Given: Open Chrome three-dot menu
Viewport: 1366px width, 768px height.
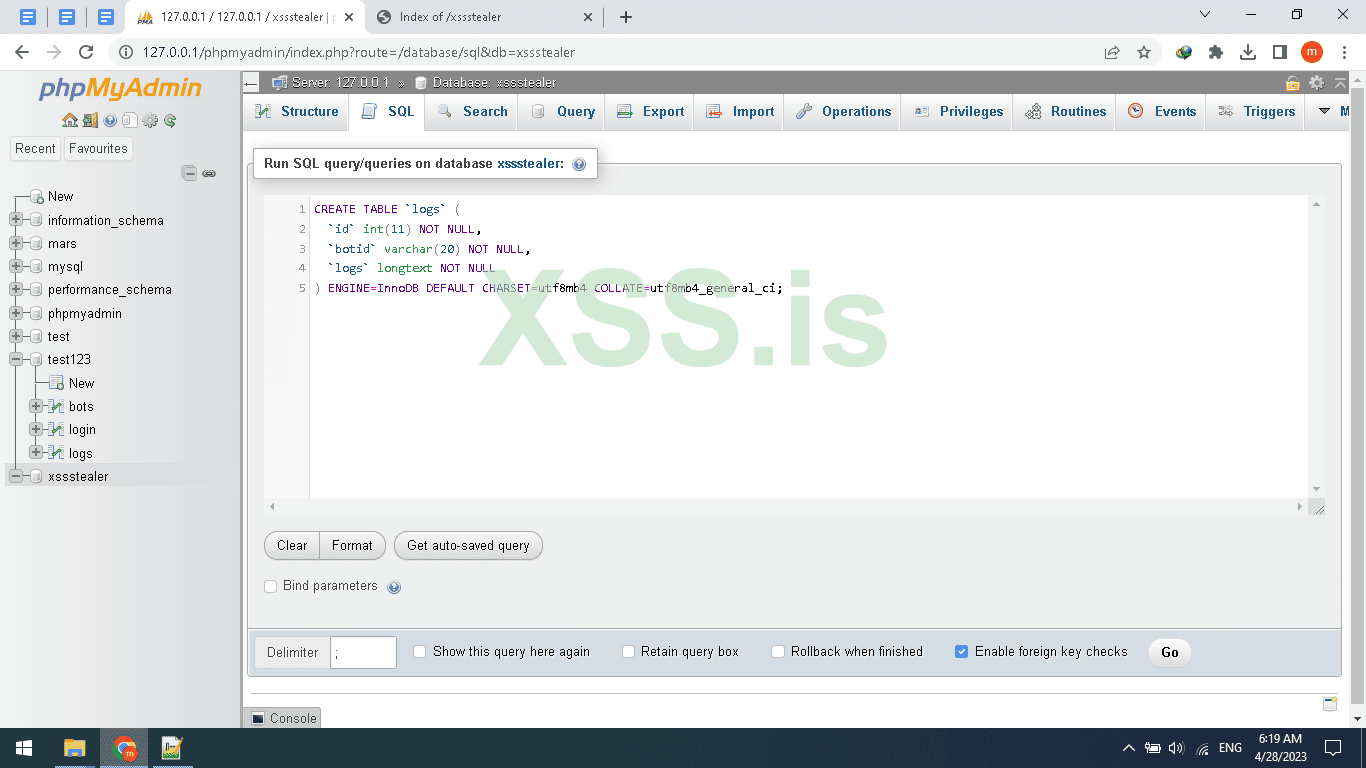Looking at the screenshot, I should tap(1343, 52).
